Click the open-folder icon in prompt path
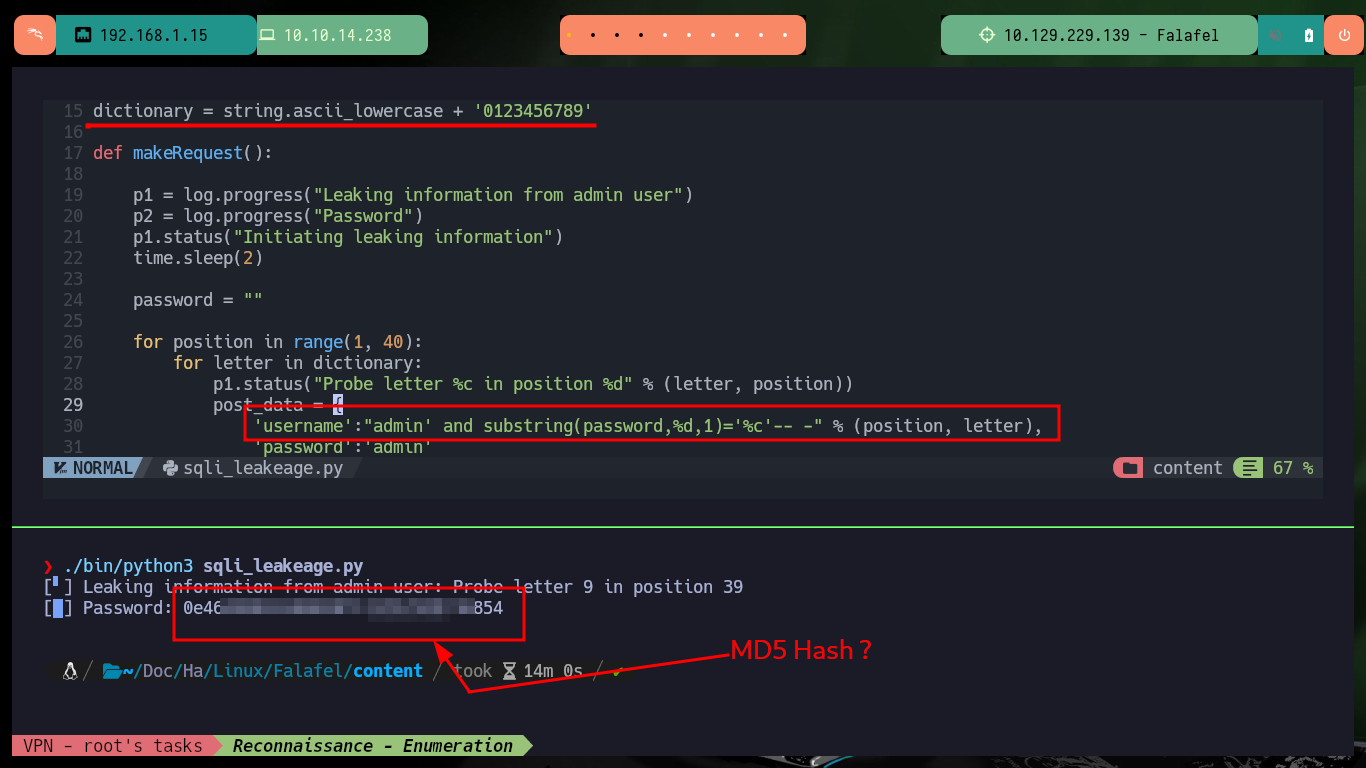 click(x=112, y=671)
